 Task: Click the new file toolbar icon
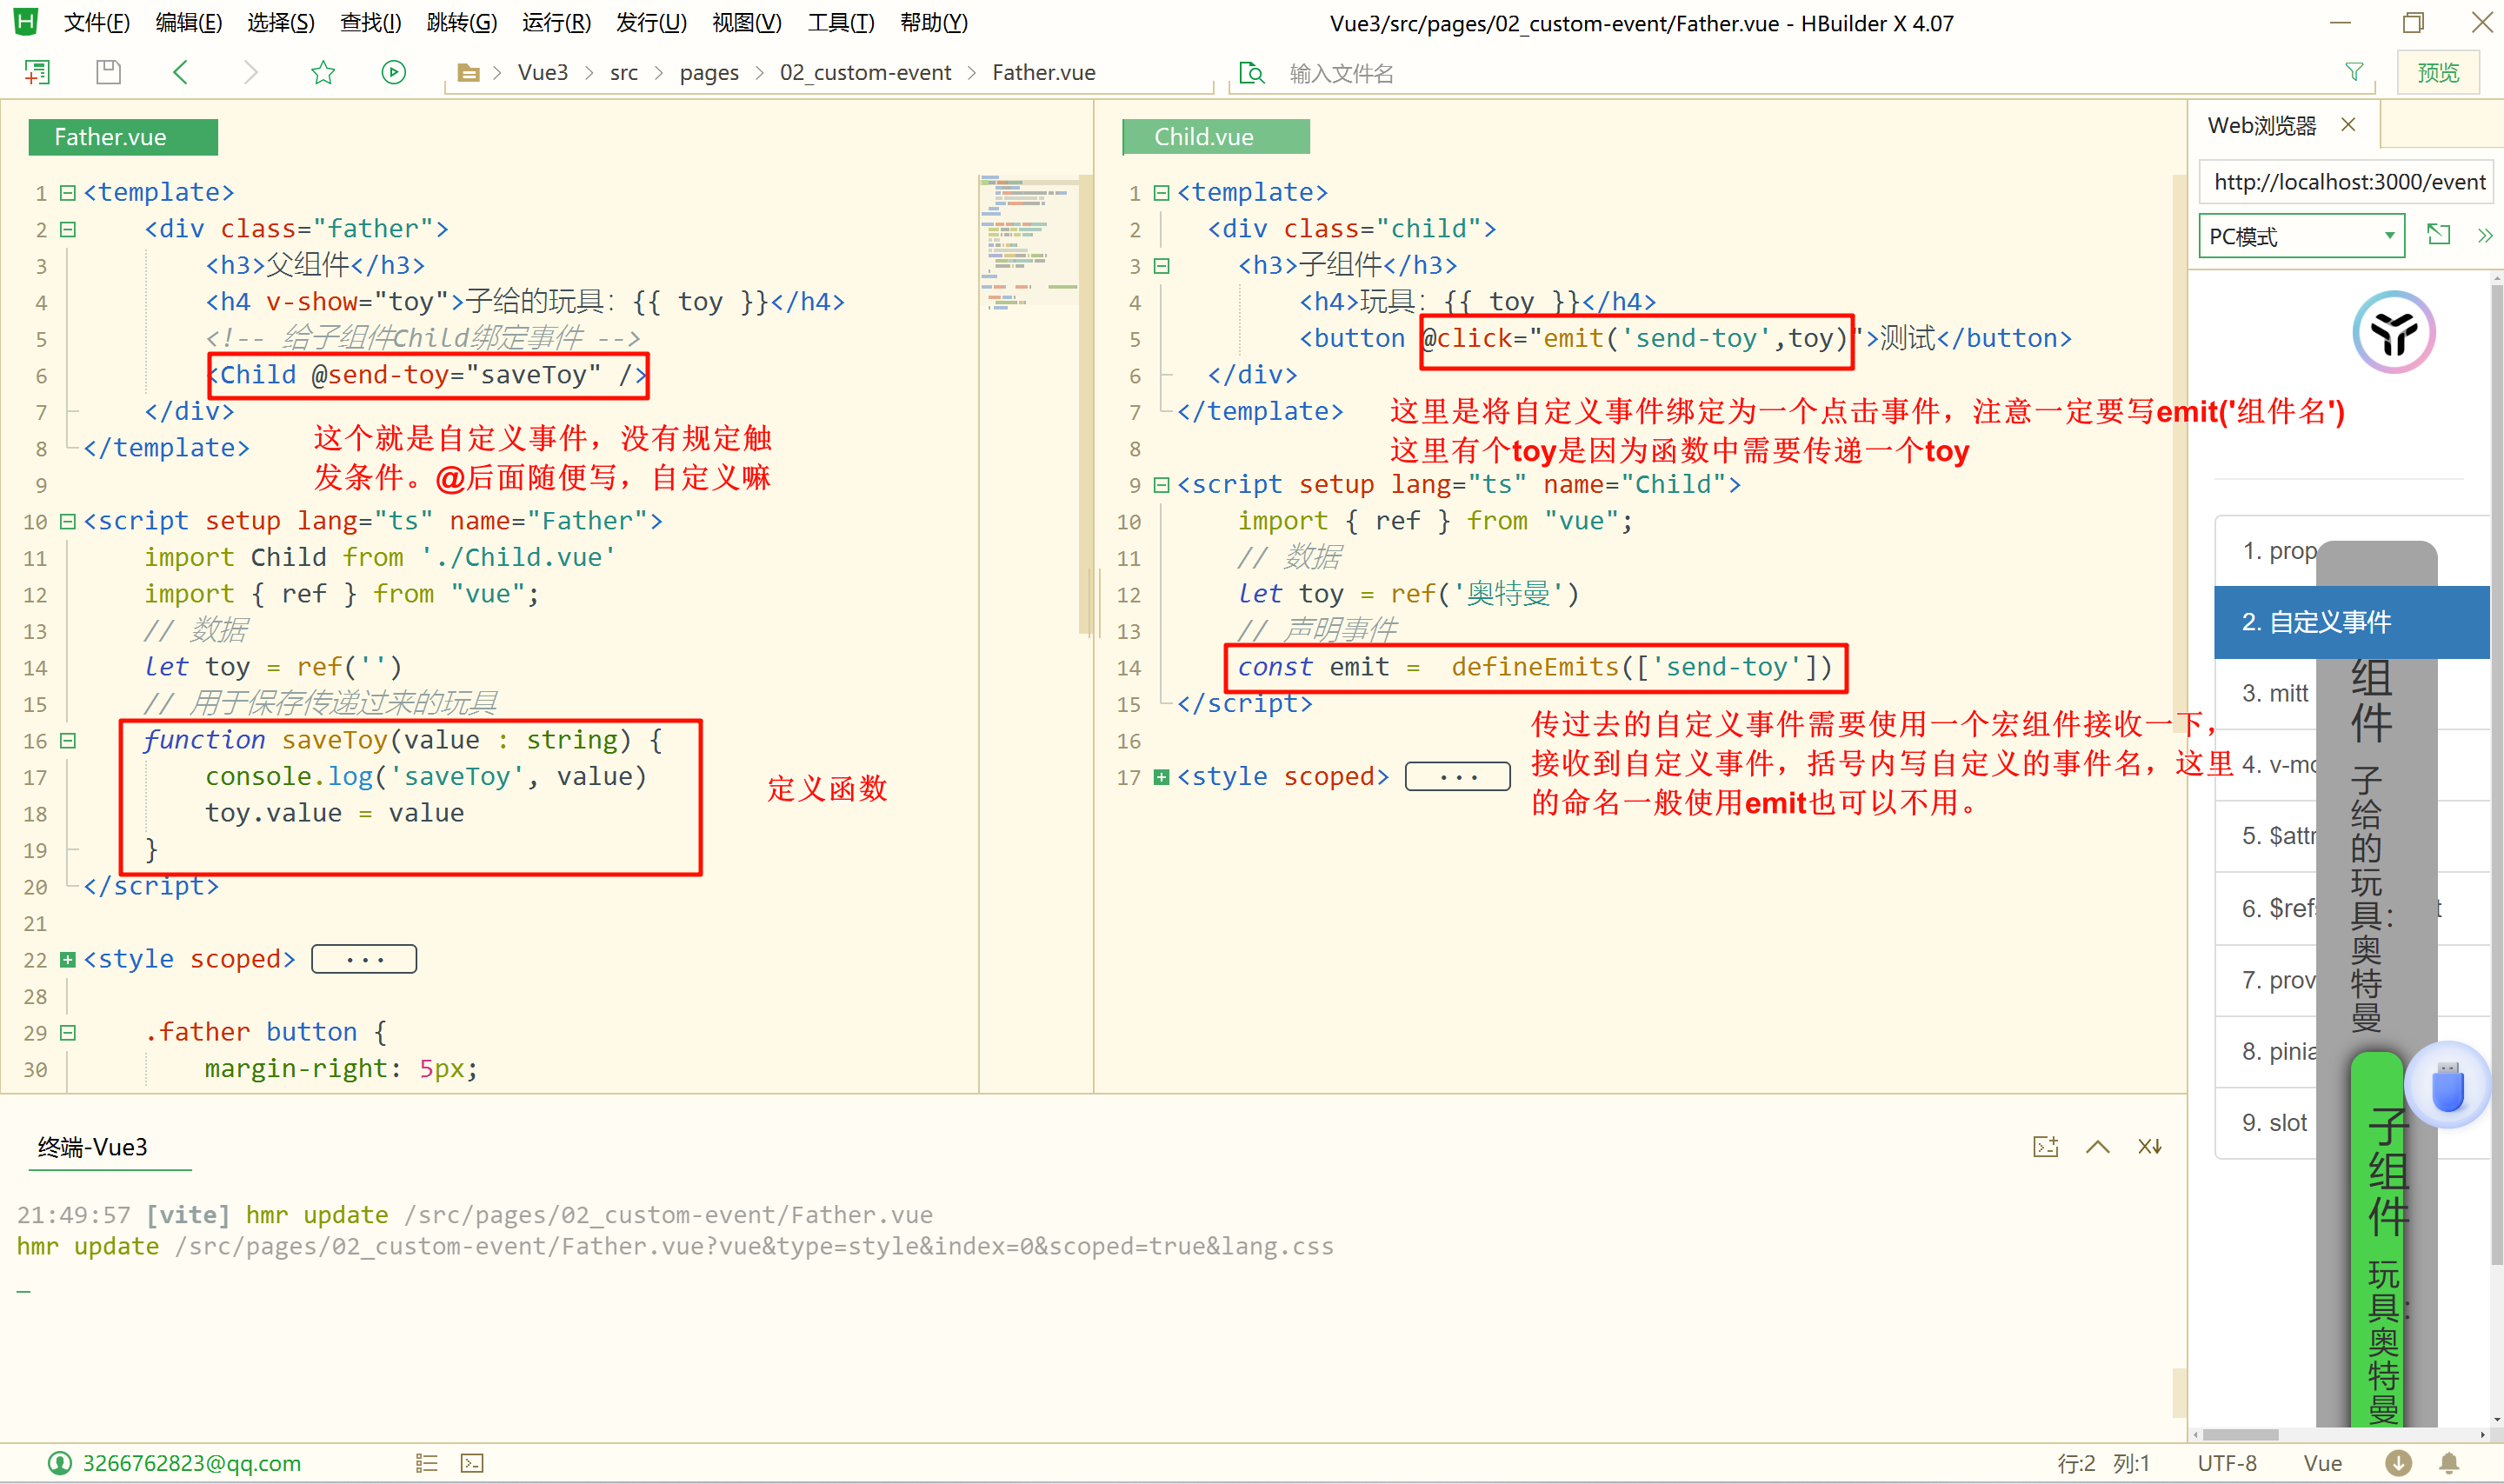point(37,72)
